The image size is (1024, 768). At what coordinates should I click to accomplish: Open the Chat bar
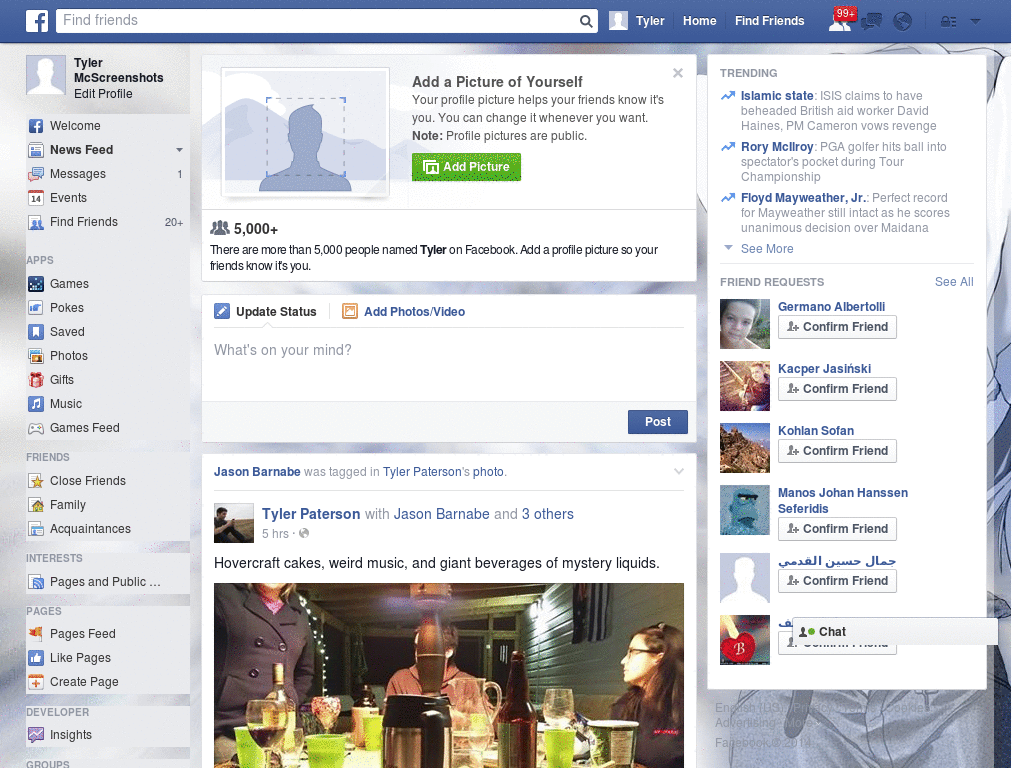click(895, 632)
